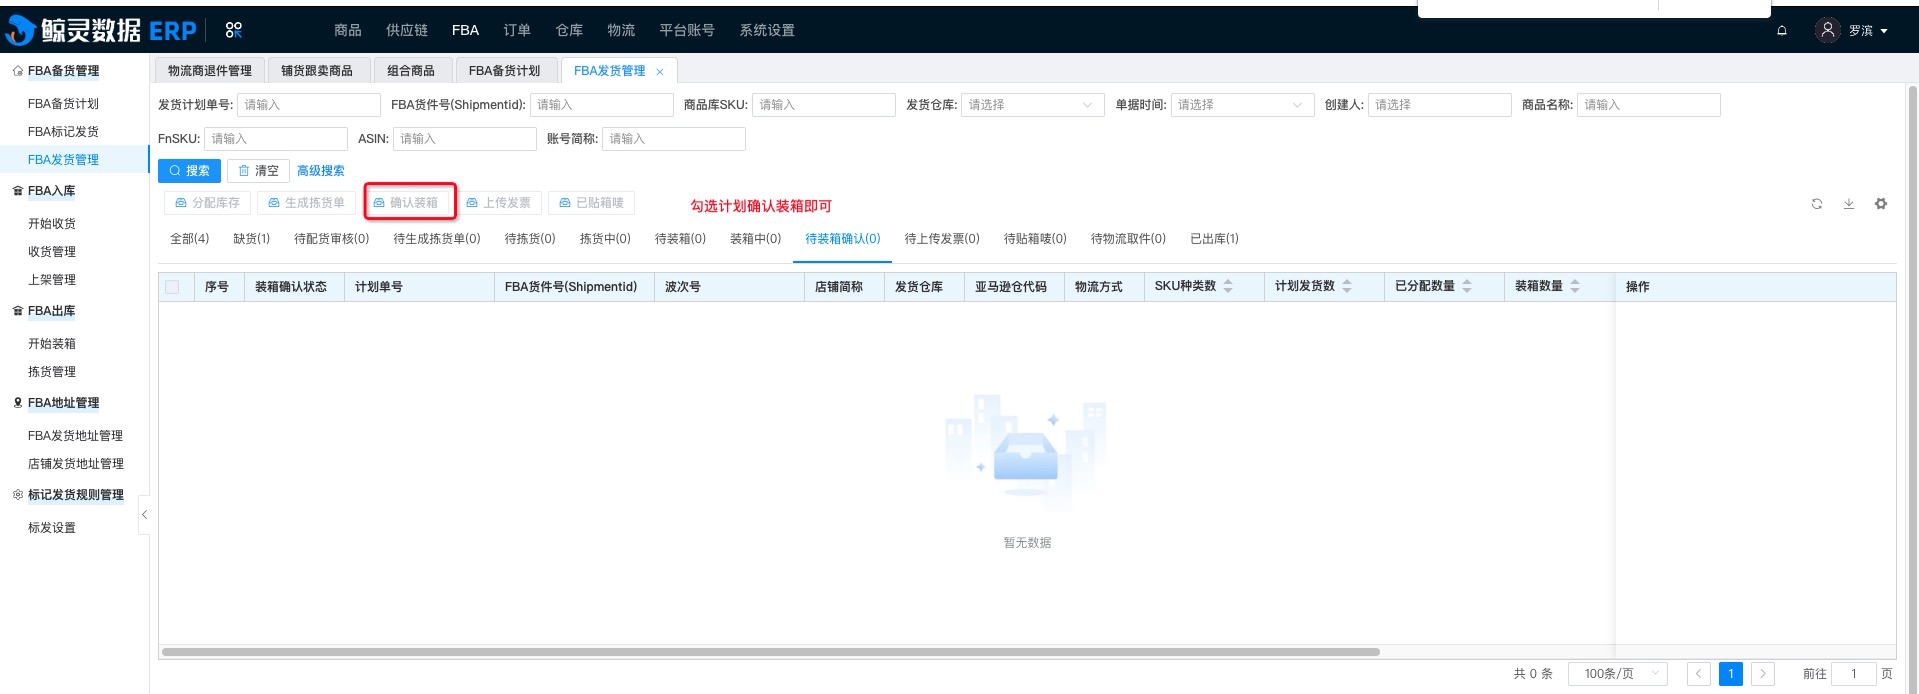Image resolution: width=1919 pixels, height=694 pixels.
Task: Focus the FBA货件号(ShipmentId) input field
Action: [x=602, y=105]
